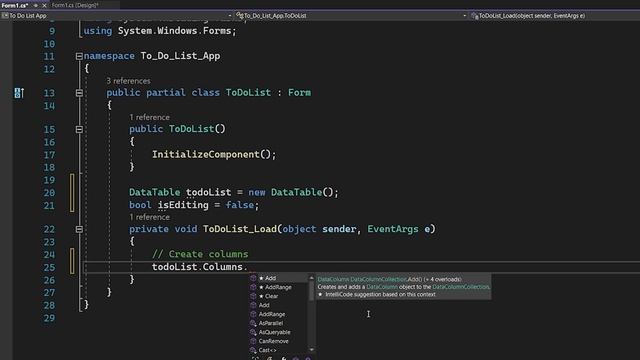Click the IntelliSense list scroll-up arrow
640x360 pixels.
[311, 278]
